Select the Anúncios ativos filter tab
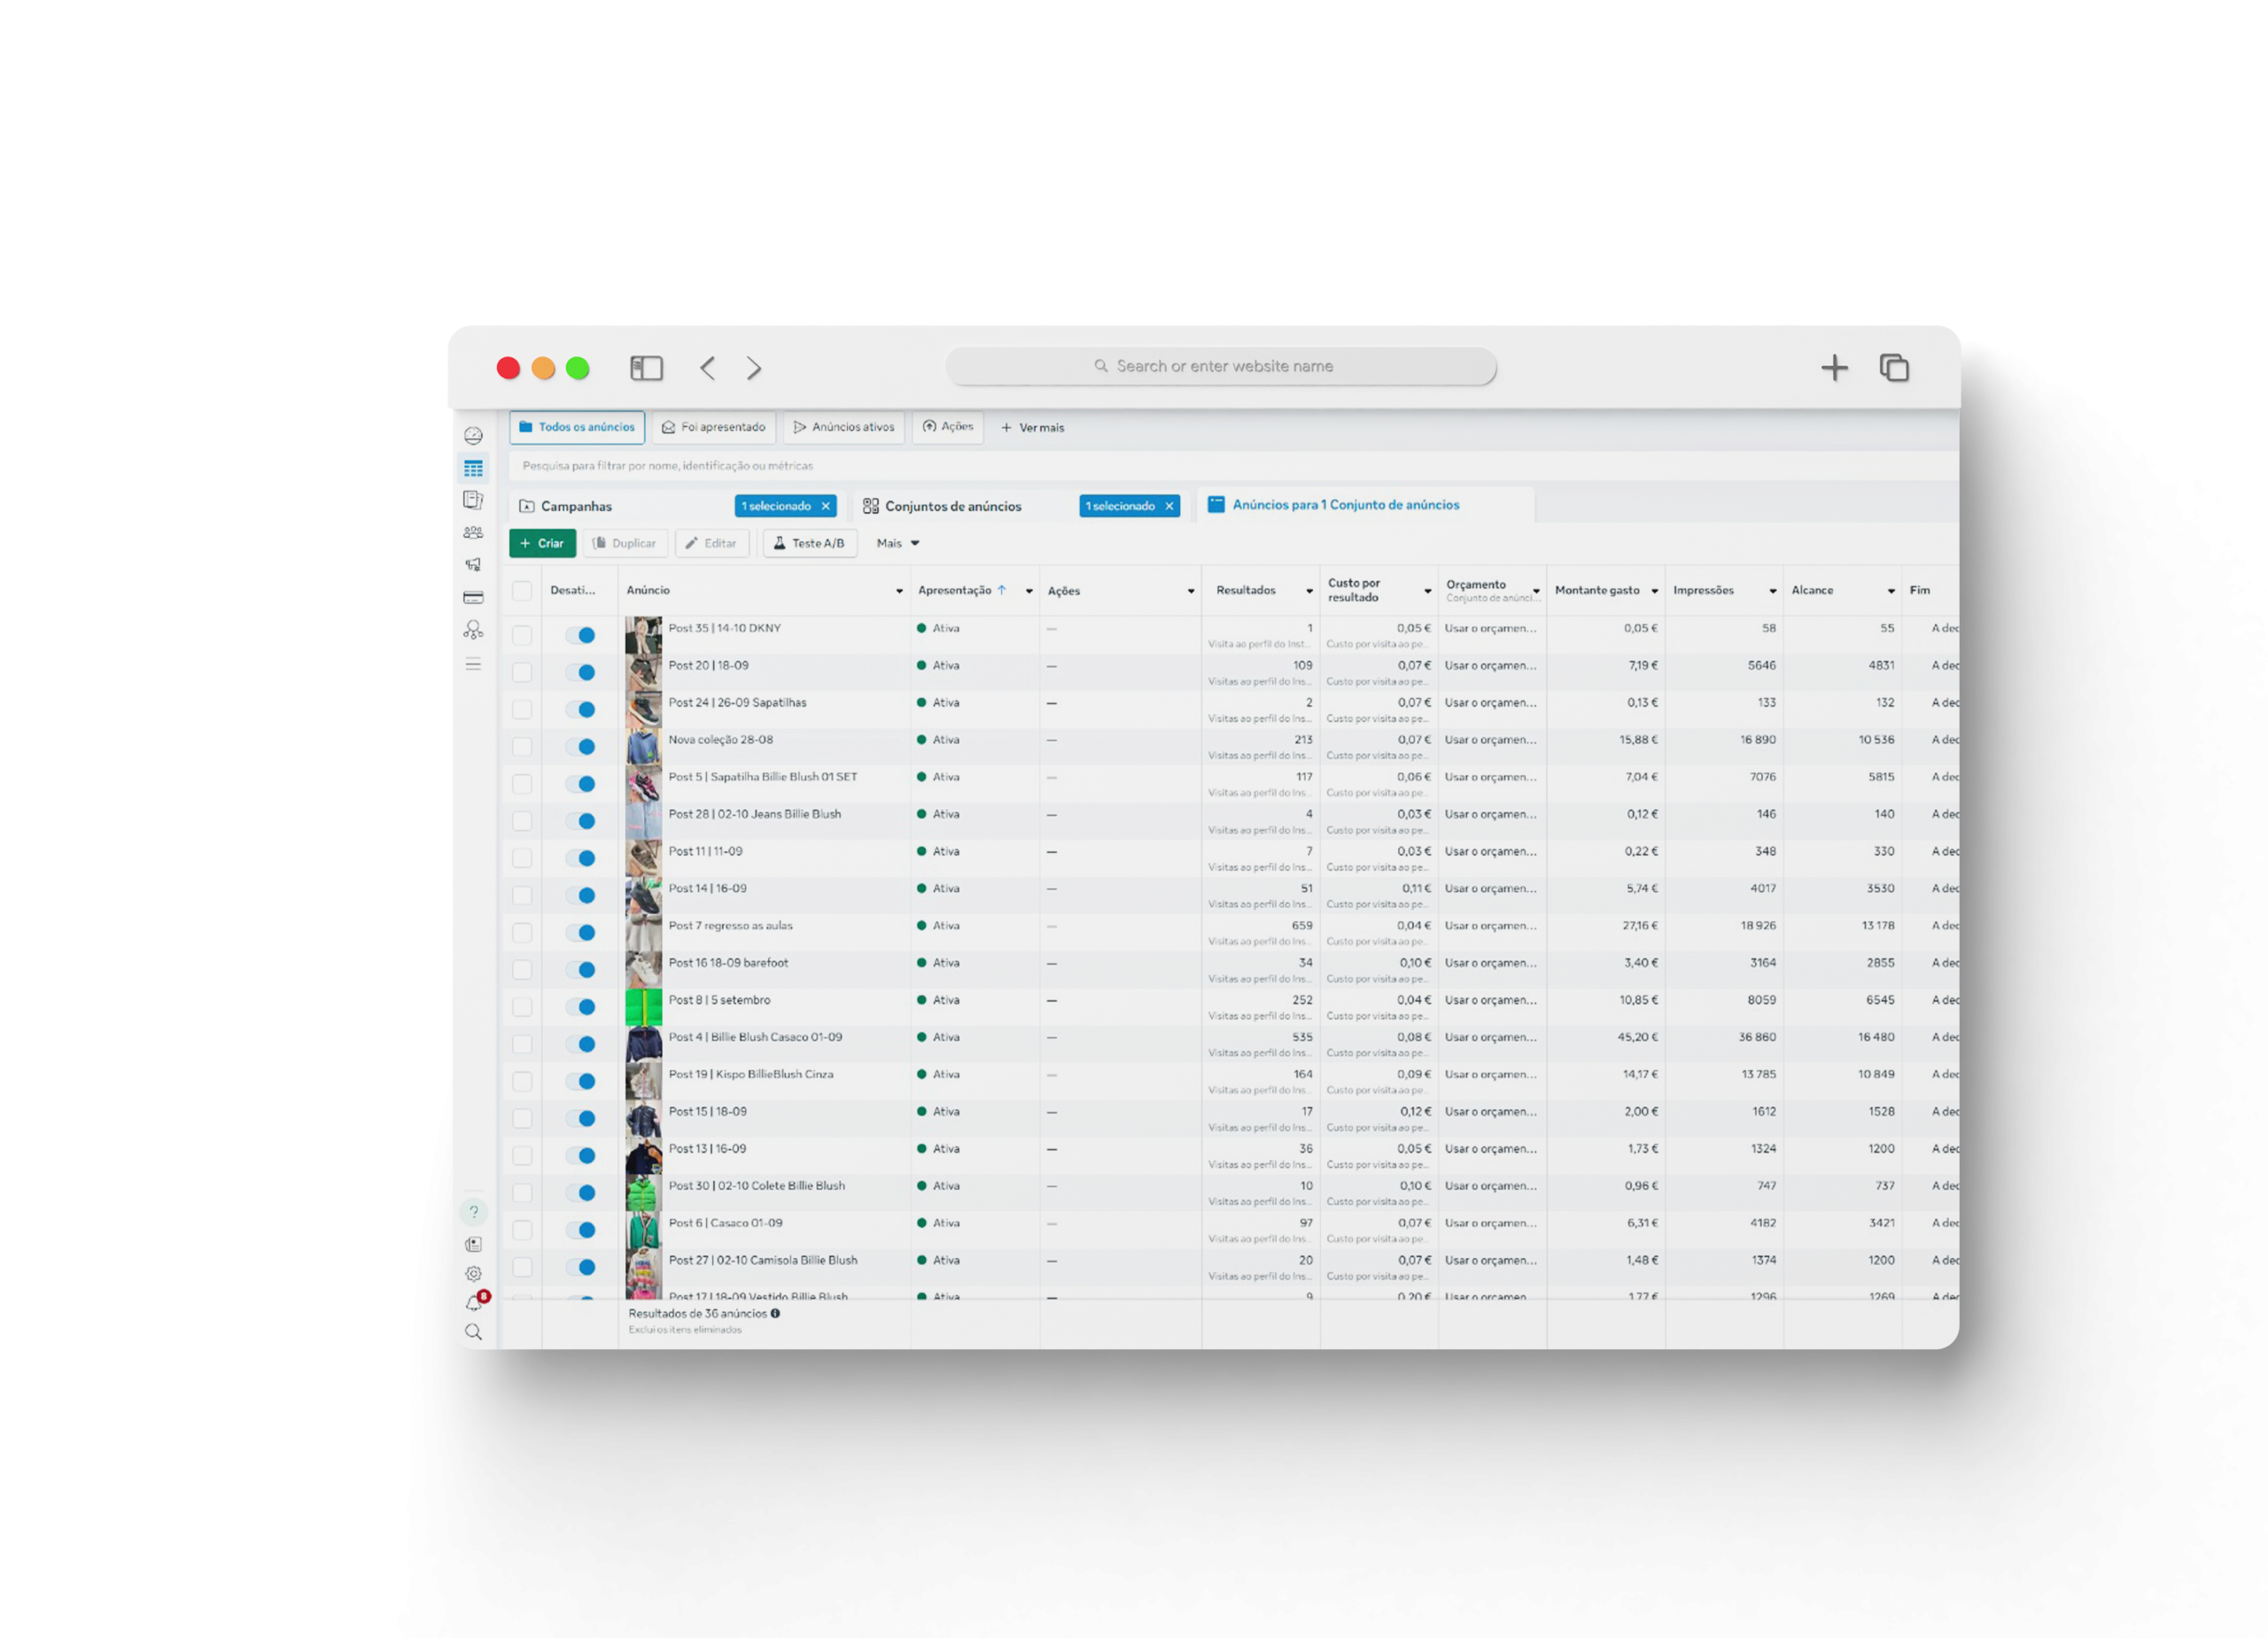Viewport: 2268px width, 1638px height. click(x=844, y=427)
